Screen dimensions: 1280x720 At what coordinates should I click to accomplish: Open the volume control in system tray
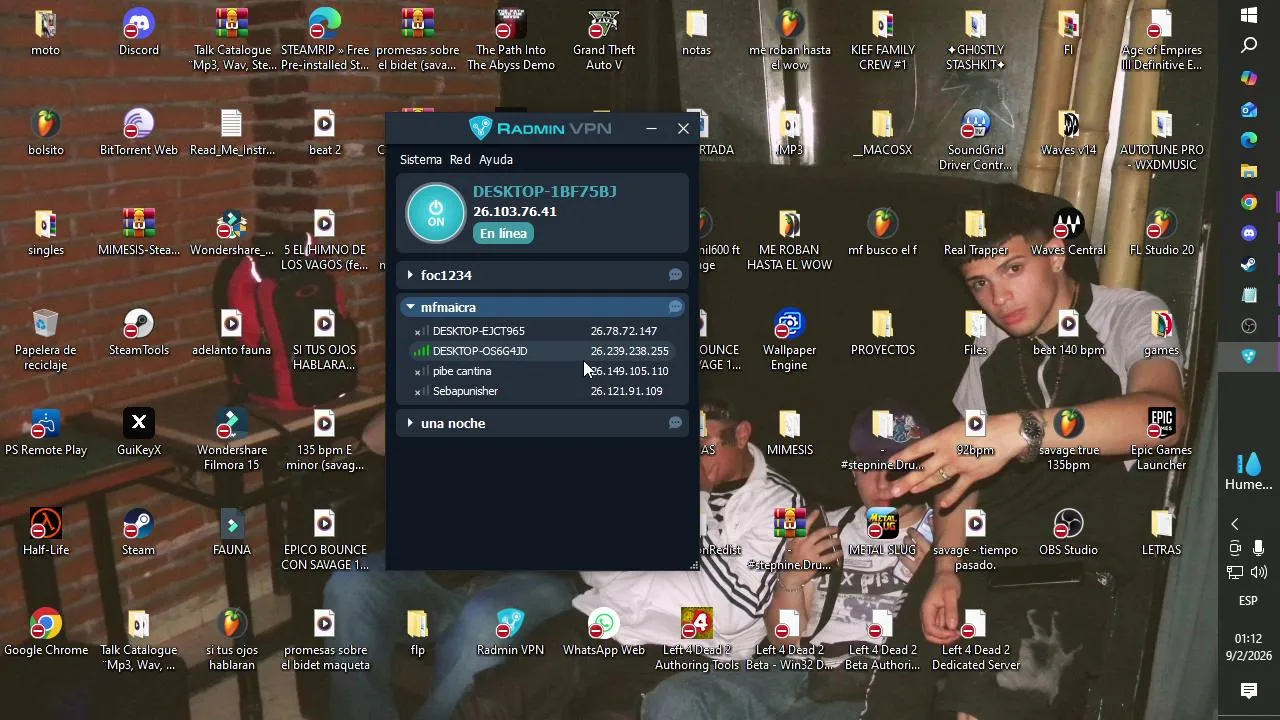1259,572
